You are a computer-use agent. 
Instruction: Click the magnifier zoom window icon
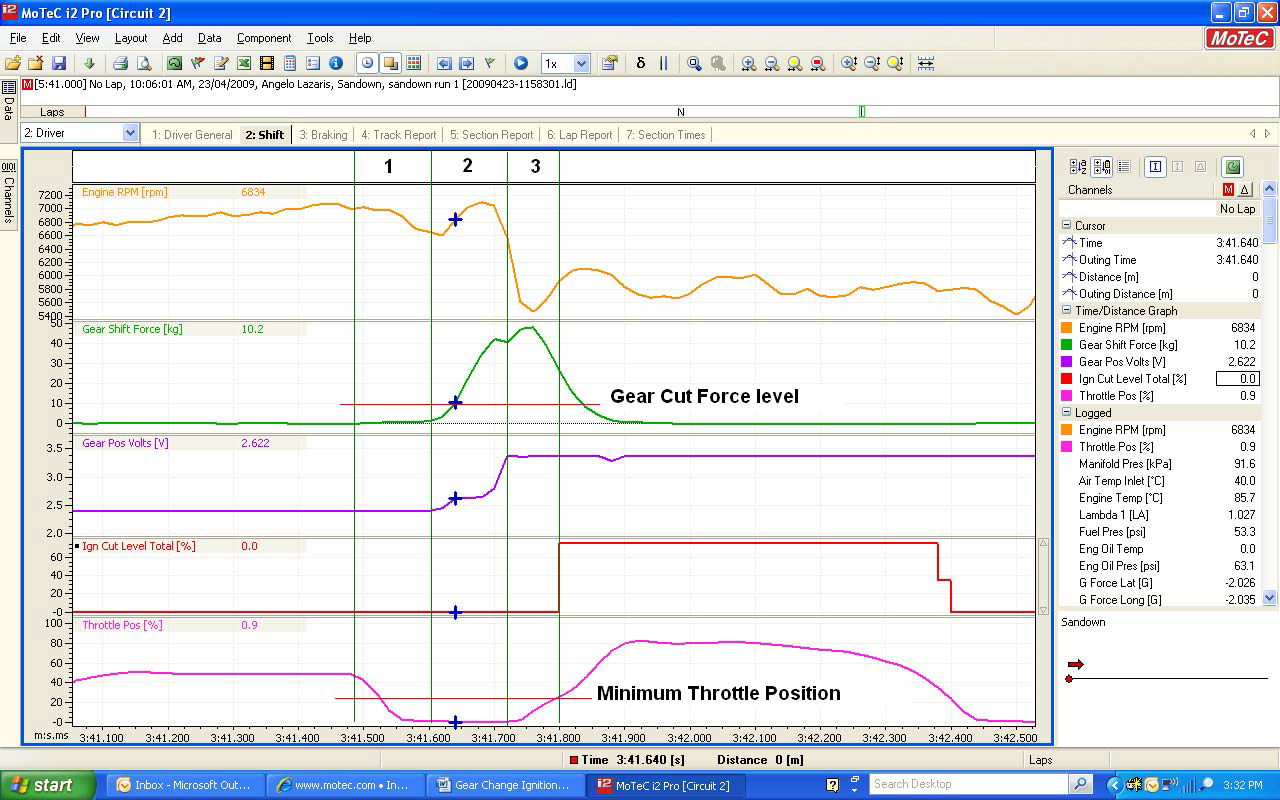click(694, 63)
